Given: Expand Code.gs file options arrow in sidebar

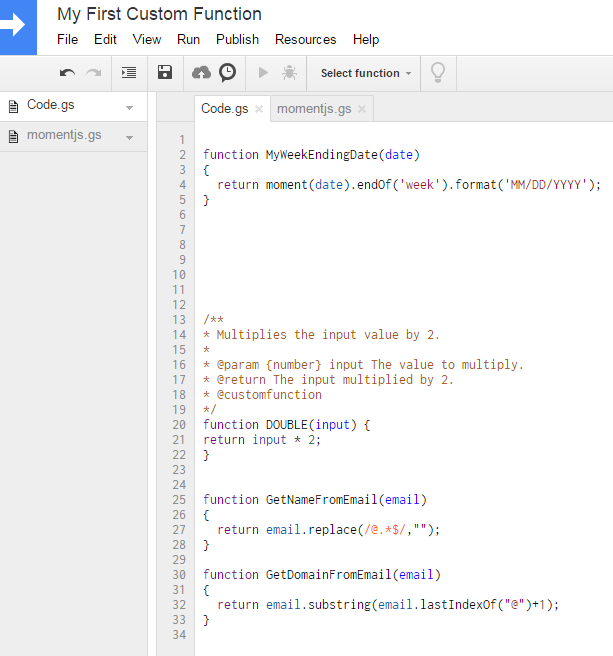Looking at the screenshot, I should tap(129, 107).
